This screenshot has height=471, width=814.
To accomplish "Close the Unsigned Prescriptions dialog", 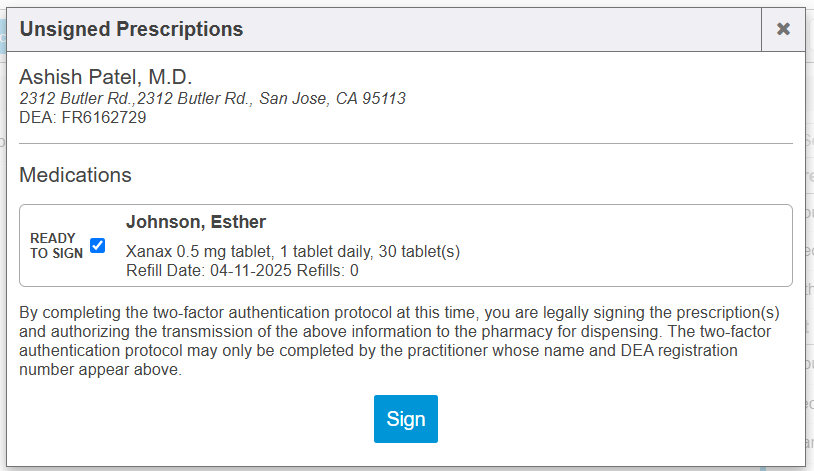I will click(783, 29).
